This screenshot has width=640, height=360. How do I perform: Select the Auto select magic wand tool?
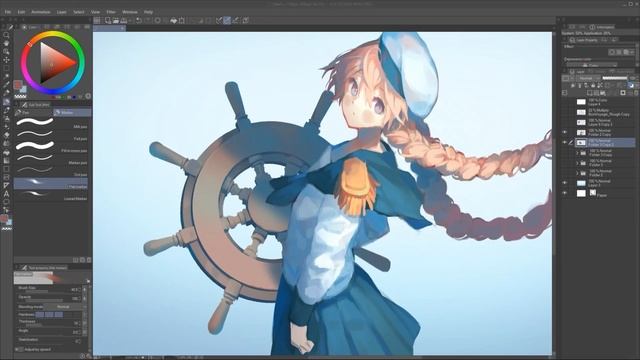7,76
